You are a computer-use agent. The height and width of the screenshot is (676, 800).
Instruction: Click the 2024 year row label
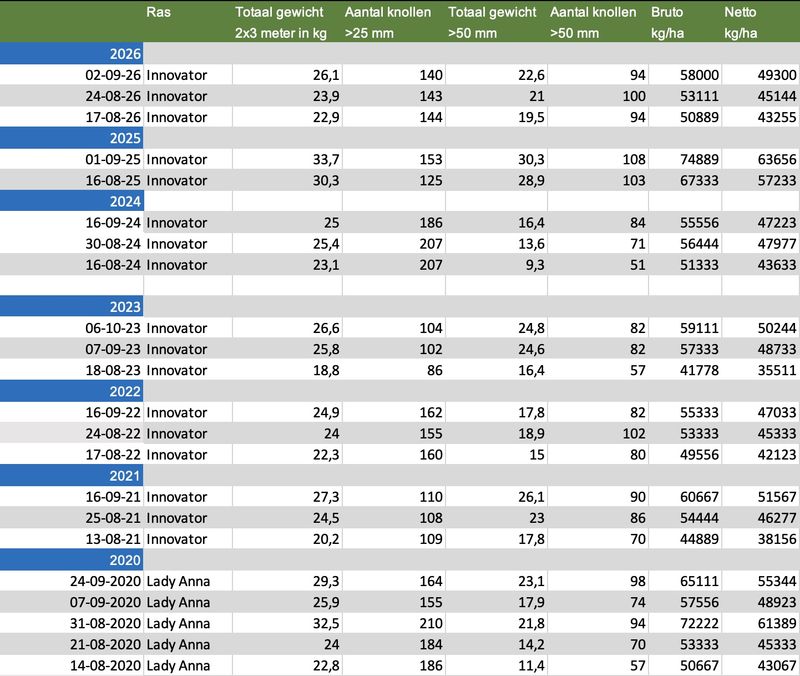71,201
